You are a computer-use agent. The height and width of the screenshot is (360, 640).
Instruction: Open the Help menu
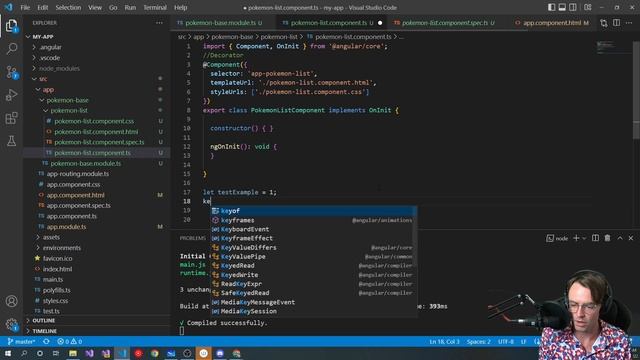point(180,7)
